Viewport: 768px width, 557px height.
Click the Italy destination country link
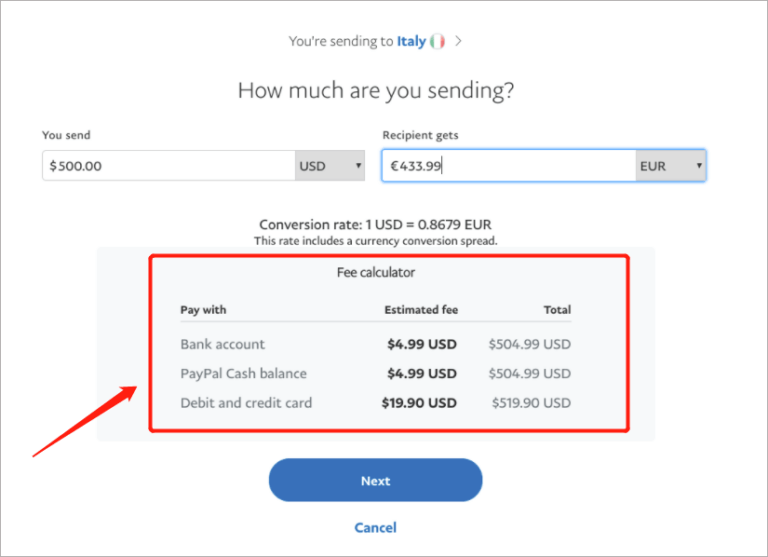pos(411,42)
